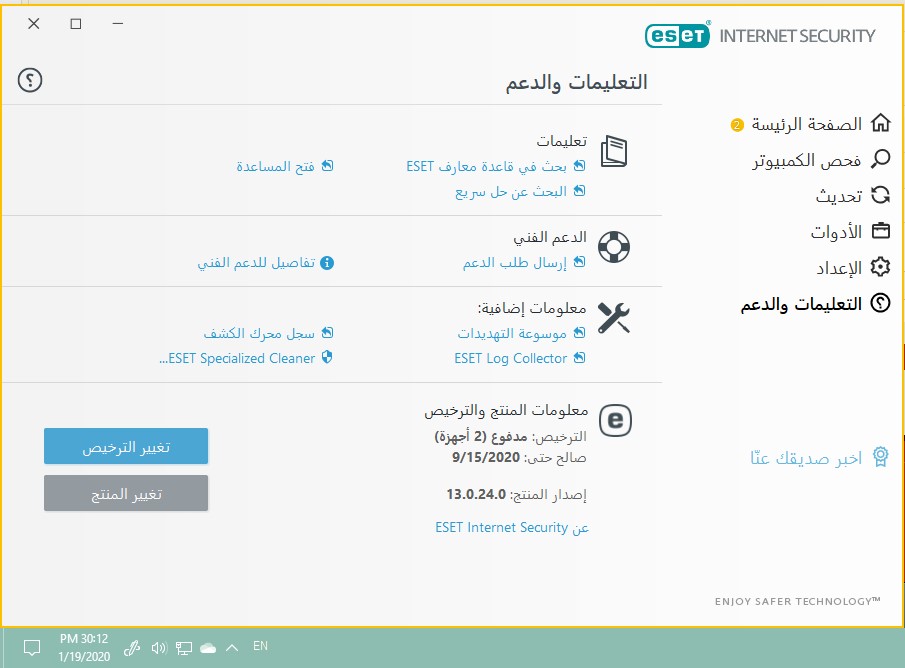The height and width of the screenshot is (668, 905).
Task: Open فحص الكمبيوتر section
Action: coord(806,160)
